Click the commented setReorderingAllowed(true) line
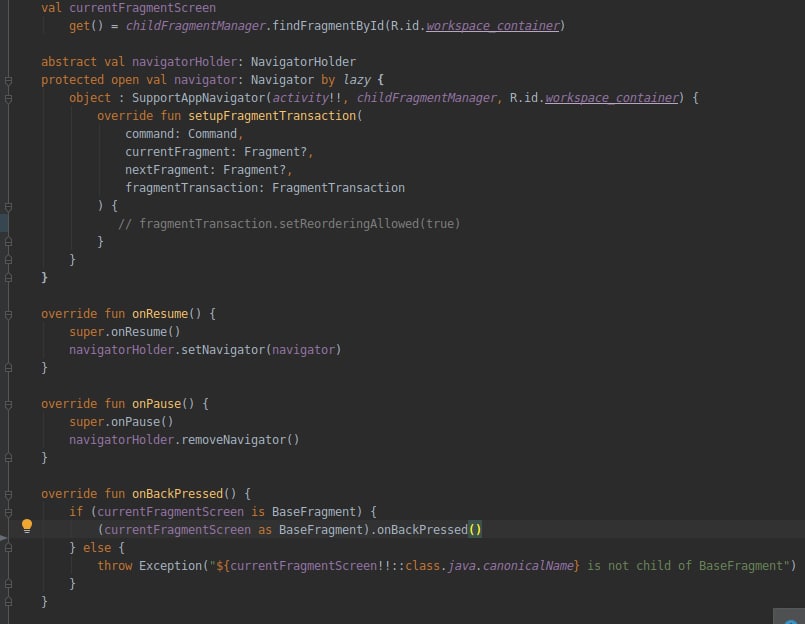This screenshot has width=805, height=624. [289, 223]
